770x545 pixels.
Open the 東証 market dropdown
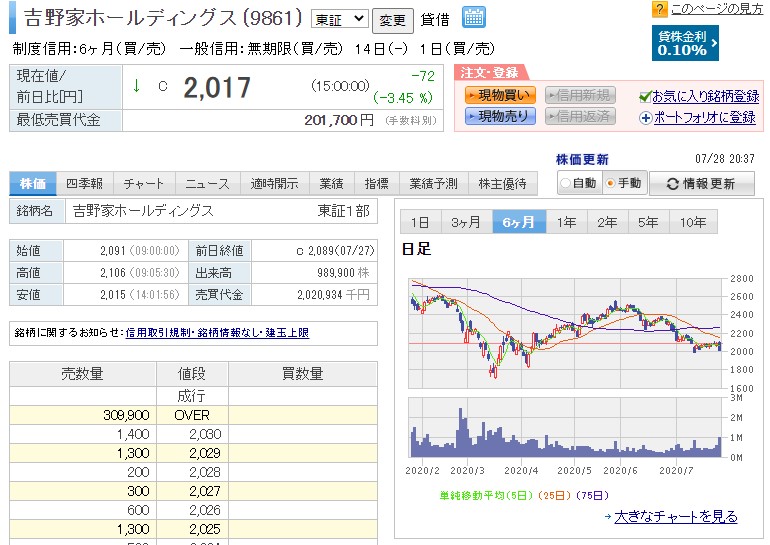click(339, 19)
